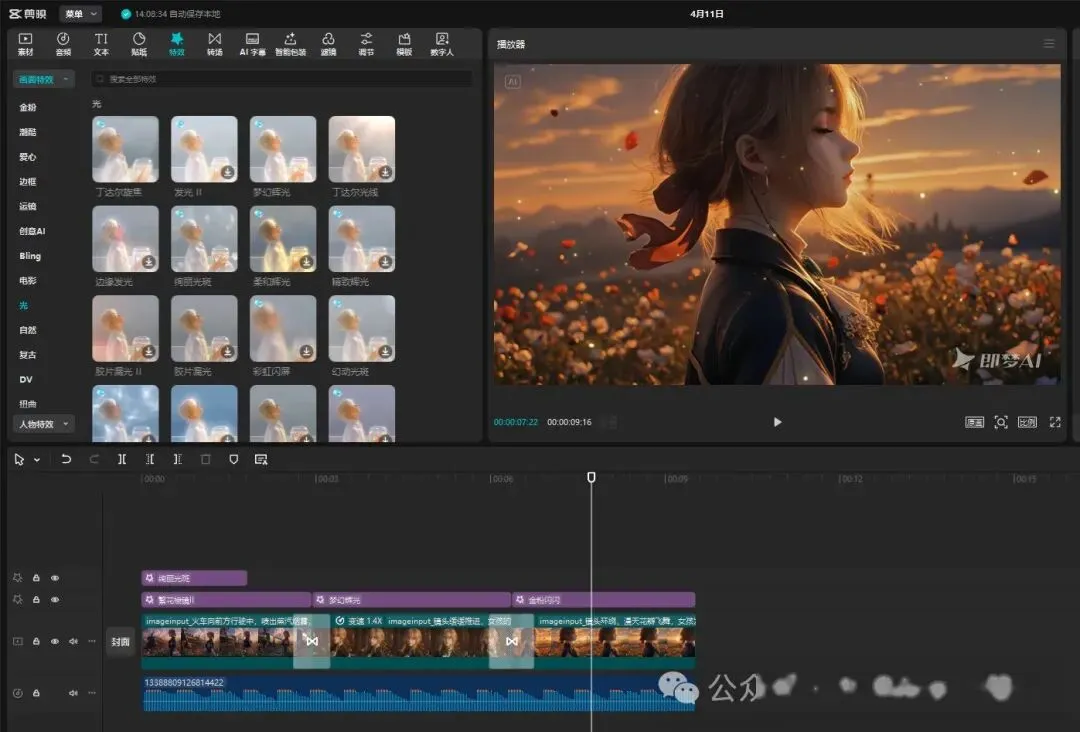Mute the main video track speaker icon
Viewport: 1080px width, 732px height.
click(73, 641)
